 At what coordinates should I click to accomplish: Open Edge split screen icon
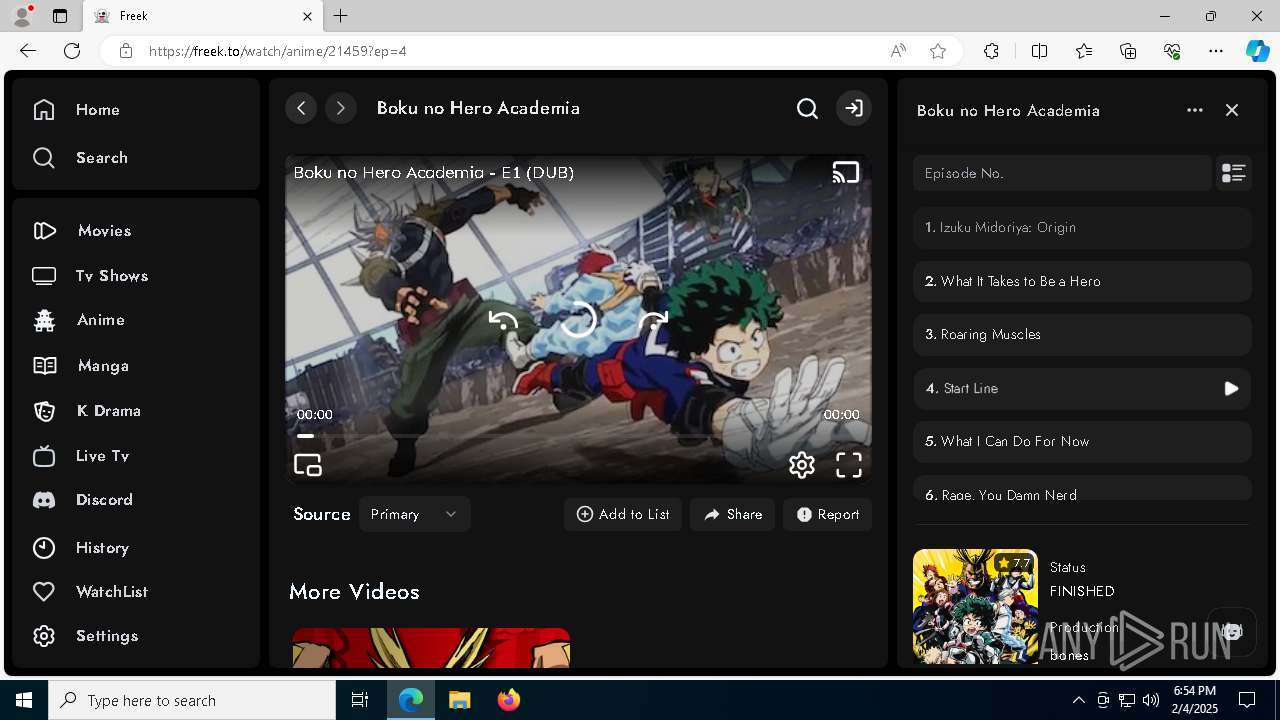point(1039,51)
